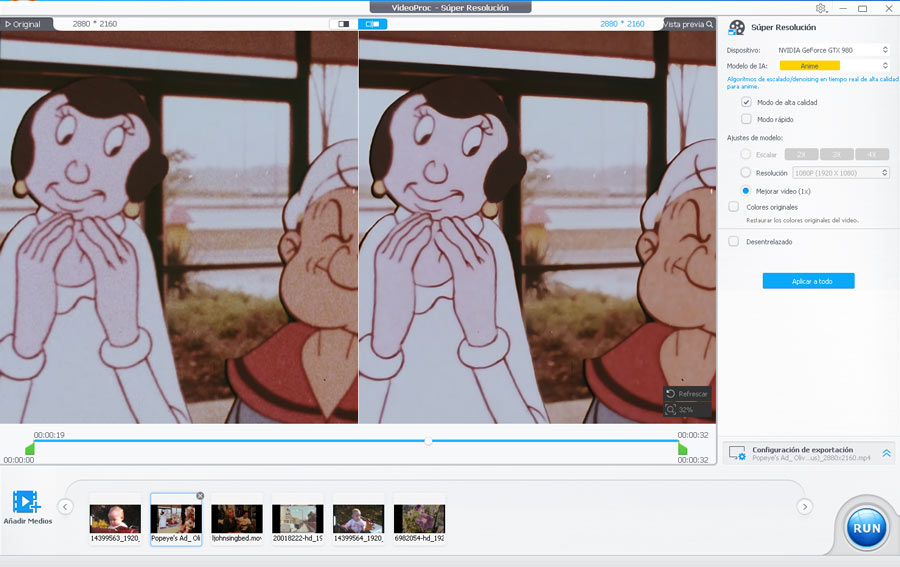
Task: Click the 00:00:19 current time label
Action: [x=49, y=435]
